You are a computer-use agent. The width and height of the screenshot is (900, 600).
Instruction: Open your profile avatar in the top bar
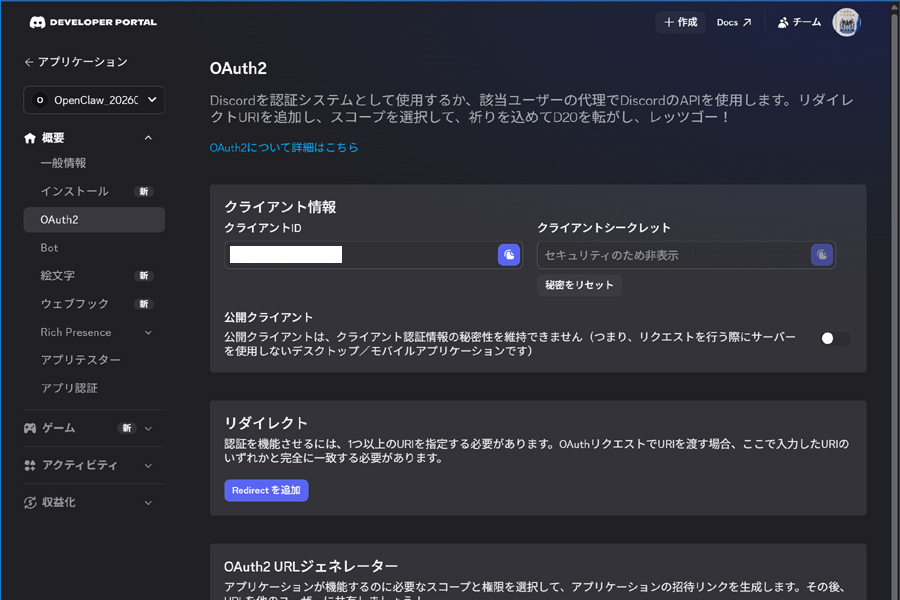pyautogui.click(x=846, y=21)
